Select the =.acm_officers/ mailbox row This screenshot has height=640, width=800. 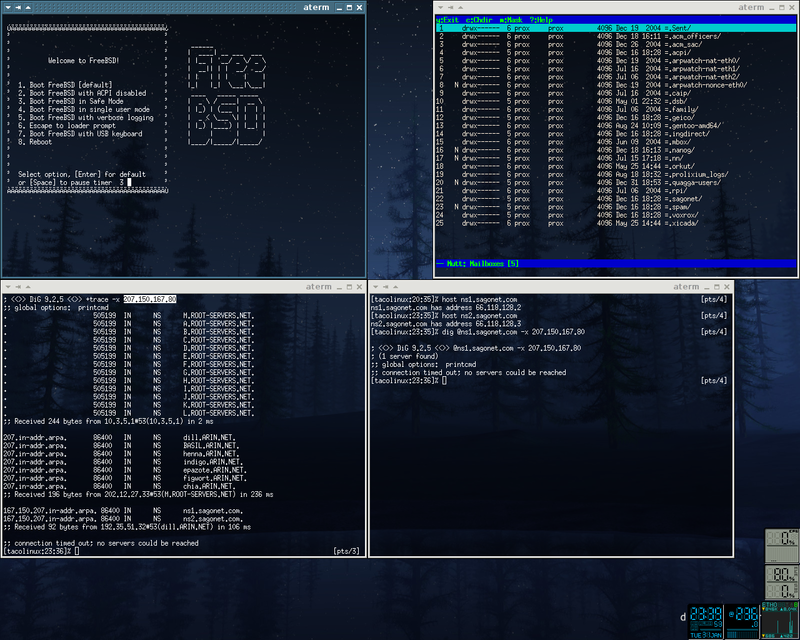[616, 36]
